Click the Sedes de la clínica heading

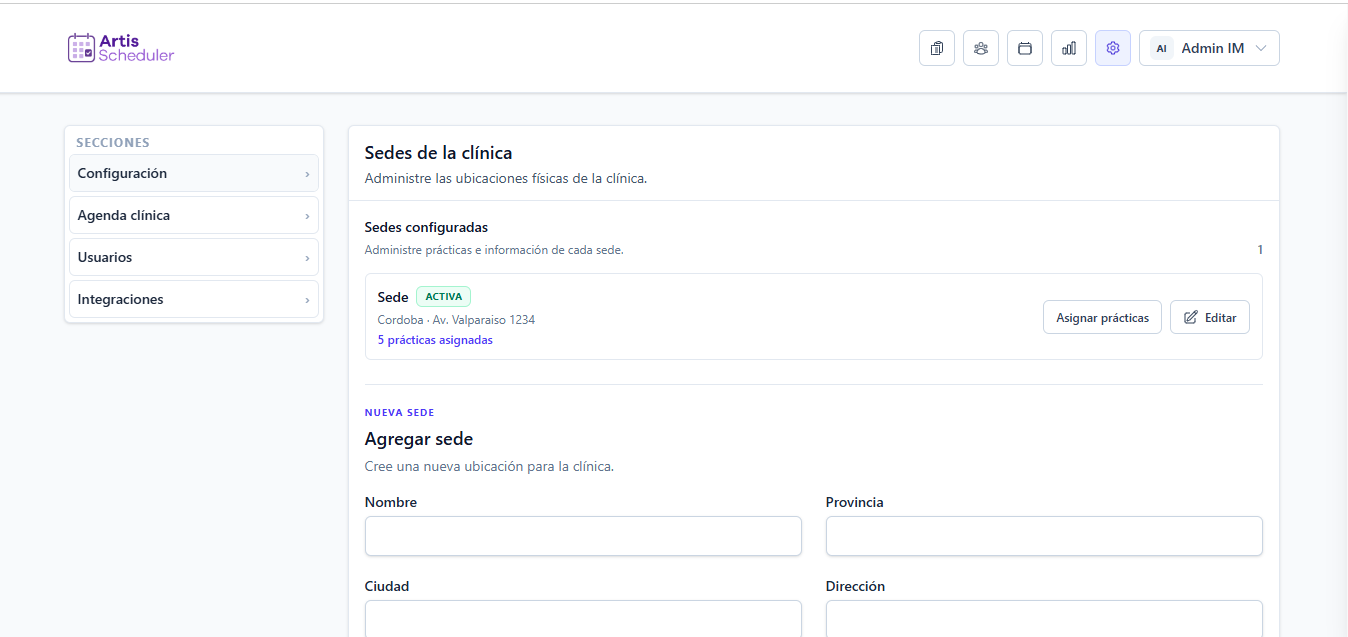click(x=438, y=153)
